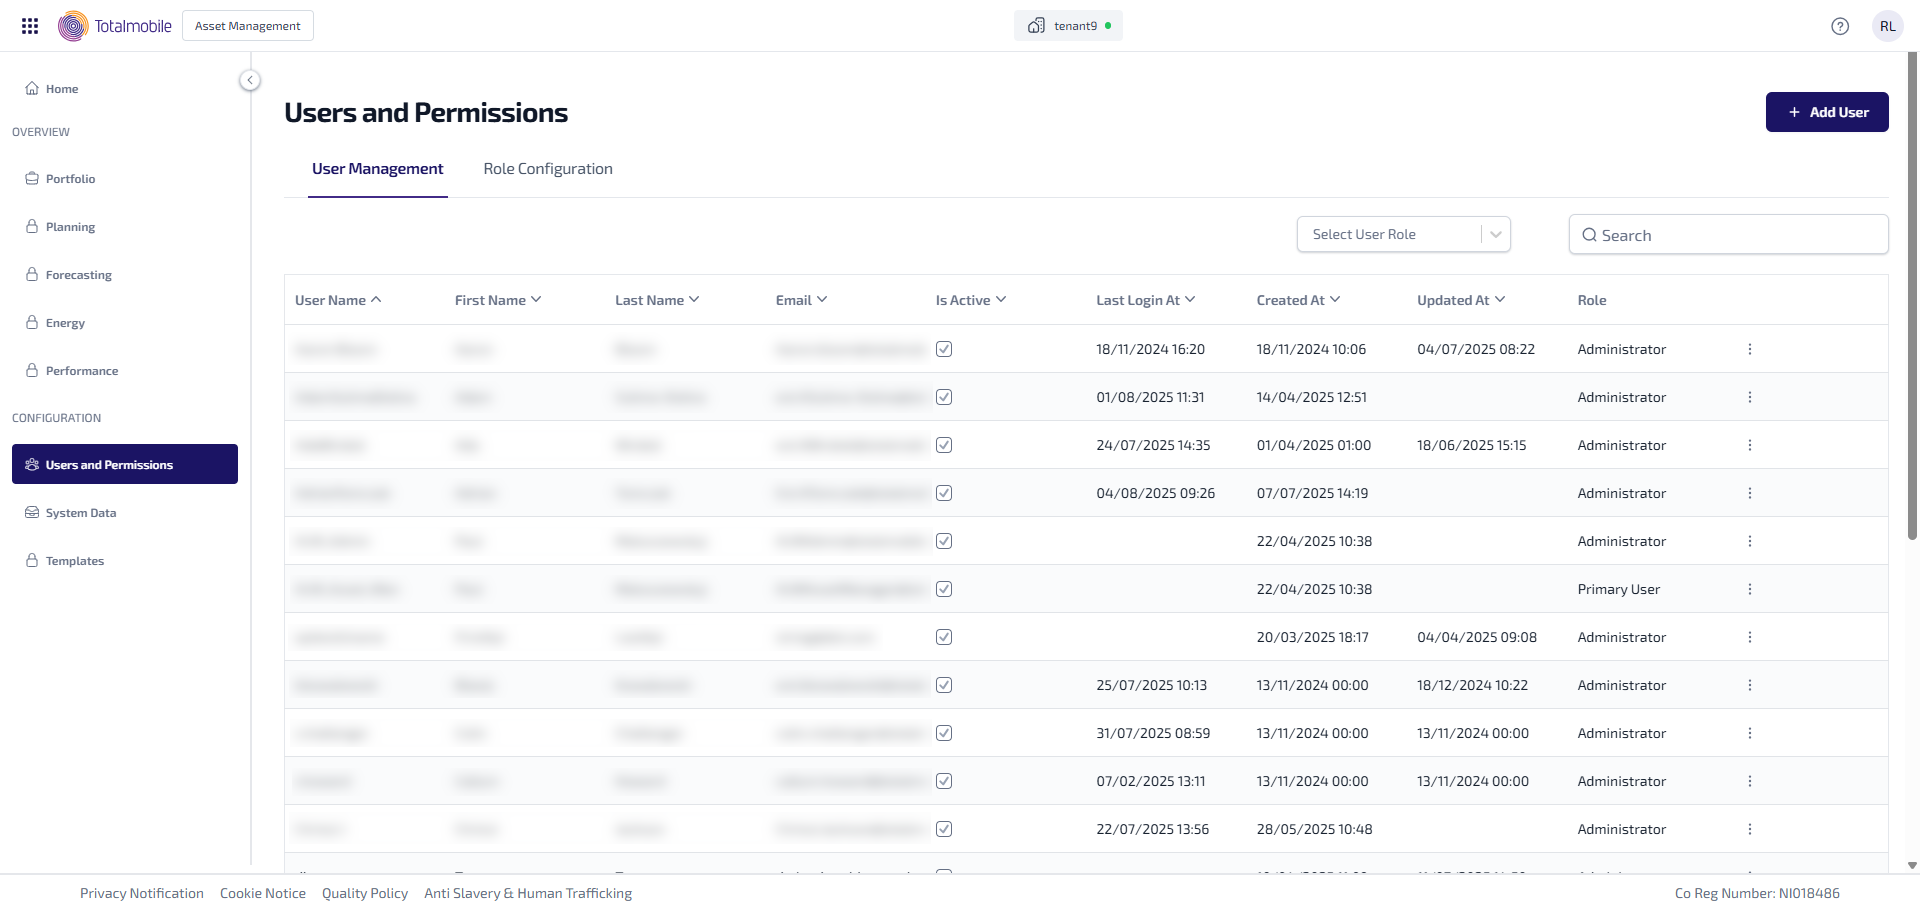Uncheck Is Active for user created 28/05/2025
Screen dimensions: 1920x911
pos(943,829)
